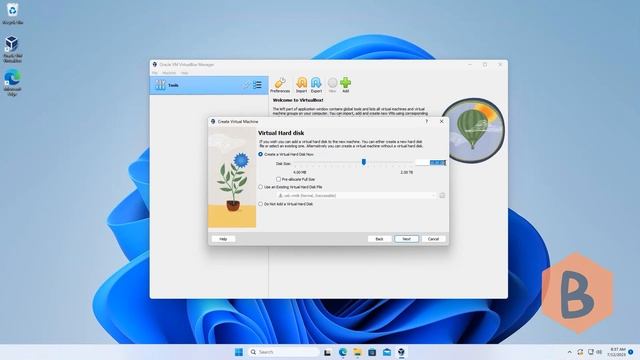The height and width of the screenshot is (360, 640).
Task: Select Create a Virtual Hard Disk Now
Action: [286, 154]
